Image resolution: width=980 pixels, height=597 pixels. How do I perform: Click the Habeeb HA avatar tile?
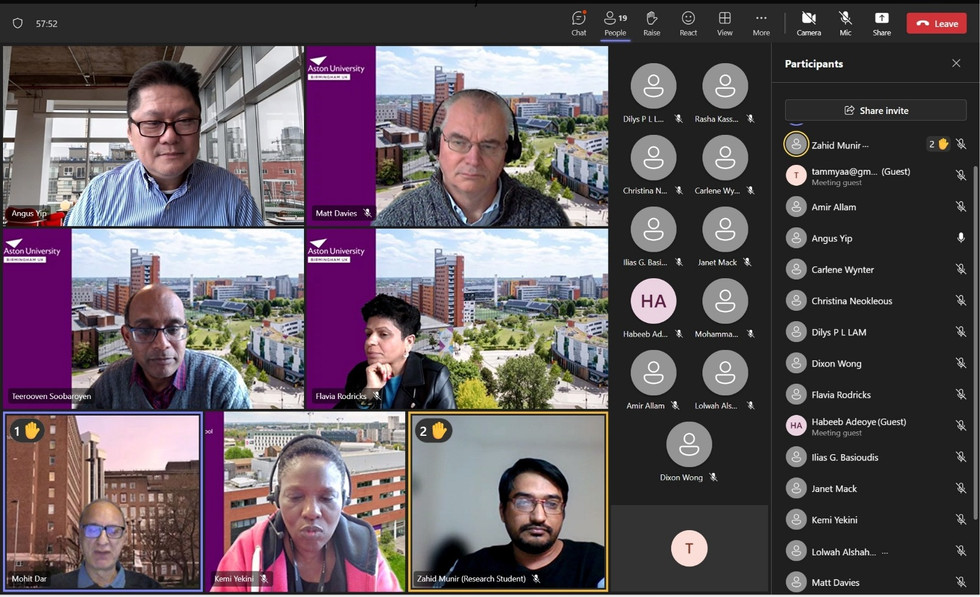tap(653, 301)
